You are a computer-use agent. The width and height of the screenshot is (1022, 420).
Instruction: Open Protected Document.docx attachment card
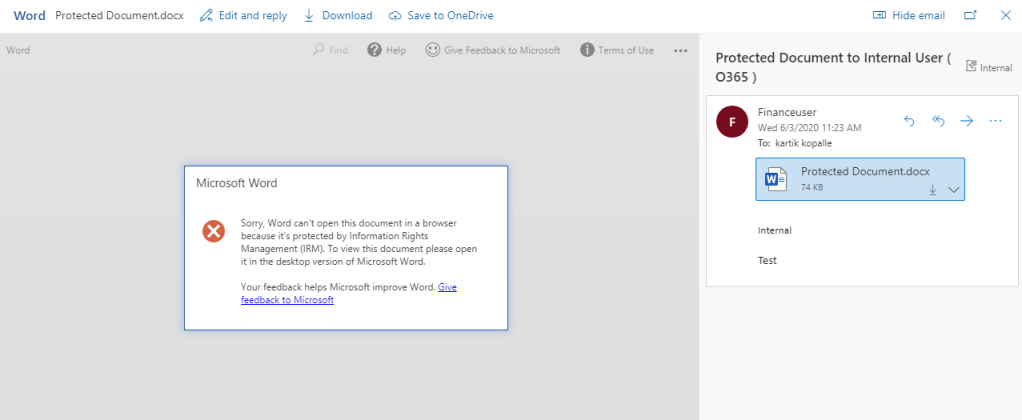pyautogui.click(x=860, y=179)
